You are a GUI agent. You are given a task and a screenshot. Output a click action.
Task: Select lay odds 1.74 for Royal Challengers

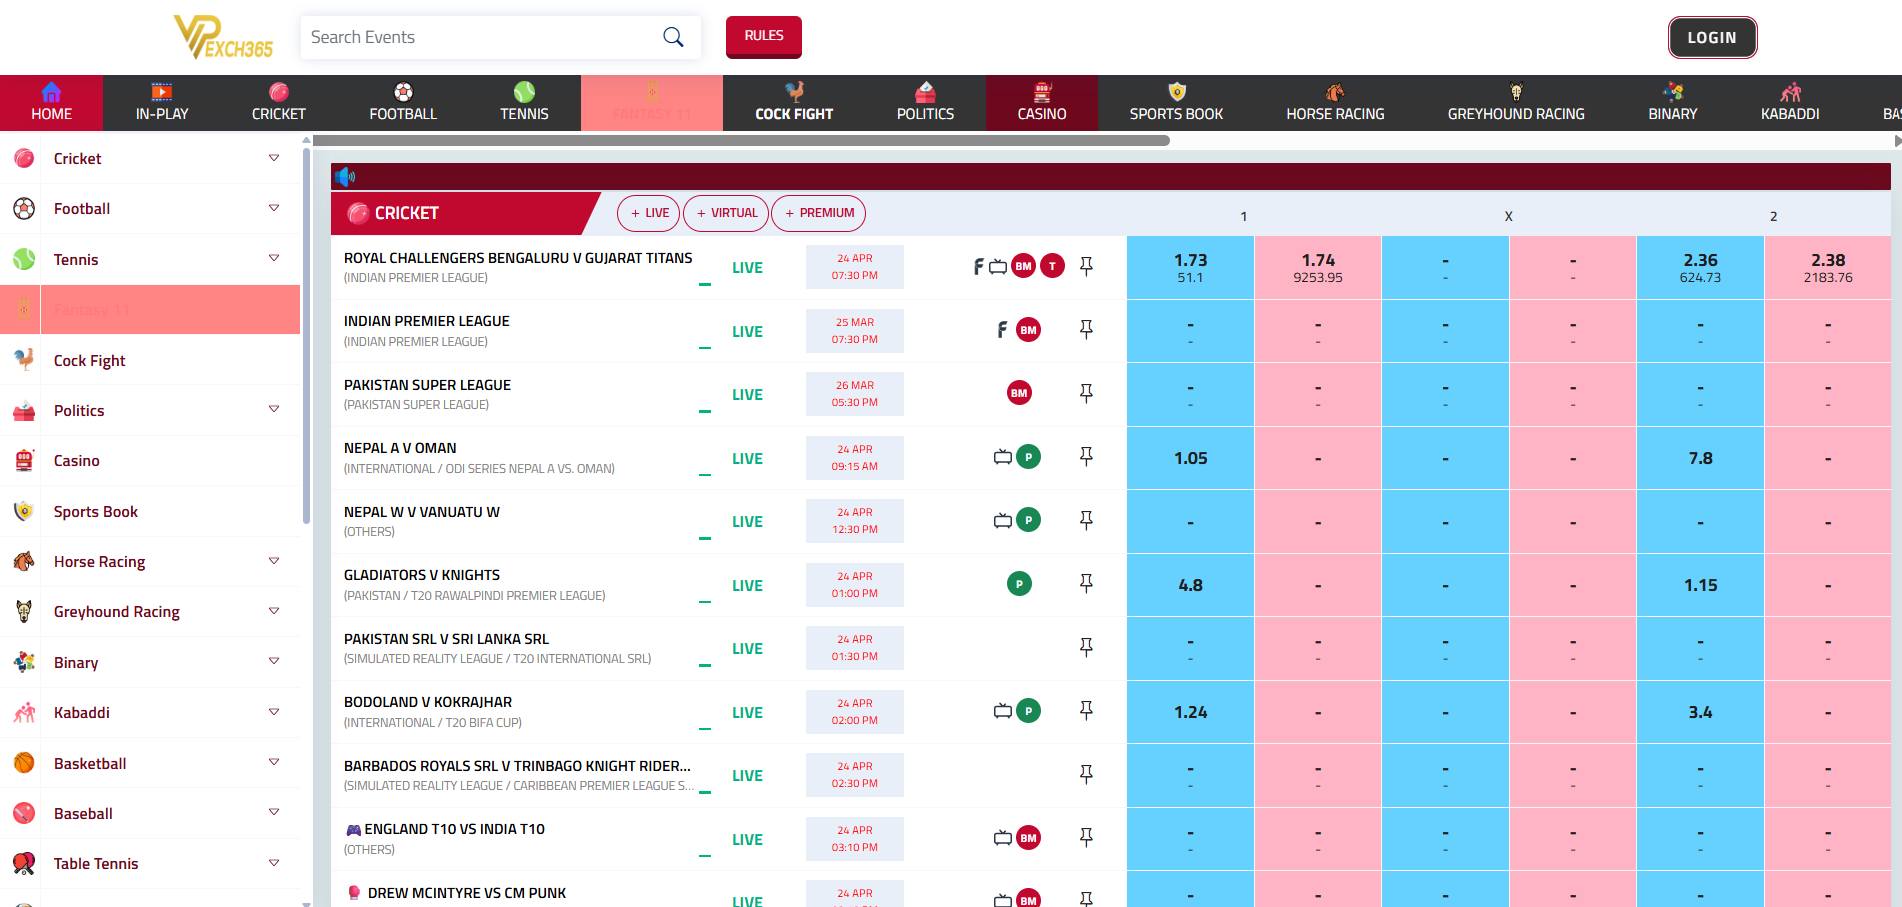pyautogui.click(x=1318, y=267)
